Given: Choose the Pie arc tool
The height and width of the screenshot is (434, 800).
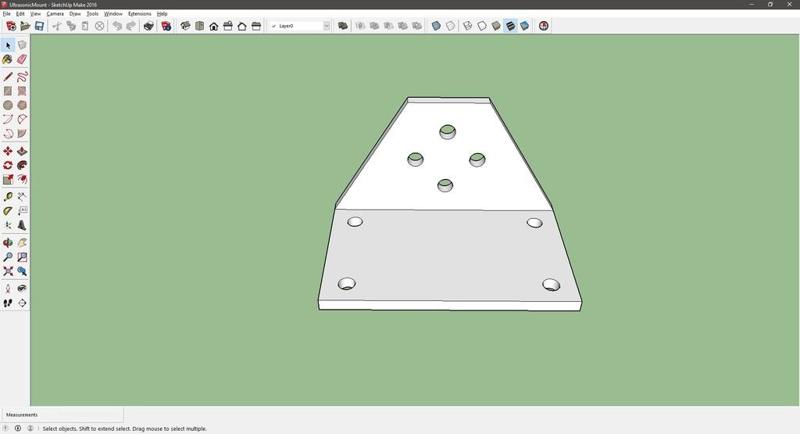Looking at the screenshot, I should (x=22, y=134).
